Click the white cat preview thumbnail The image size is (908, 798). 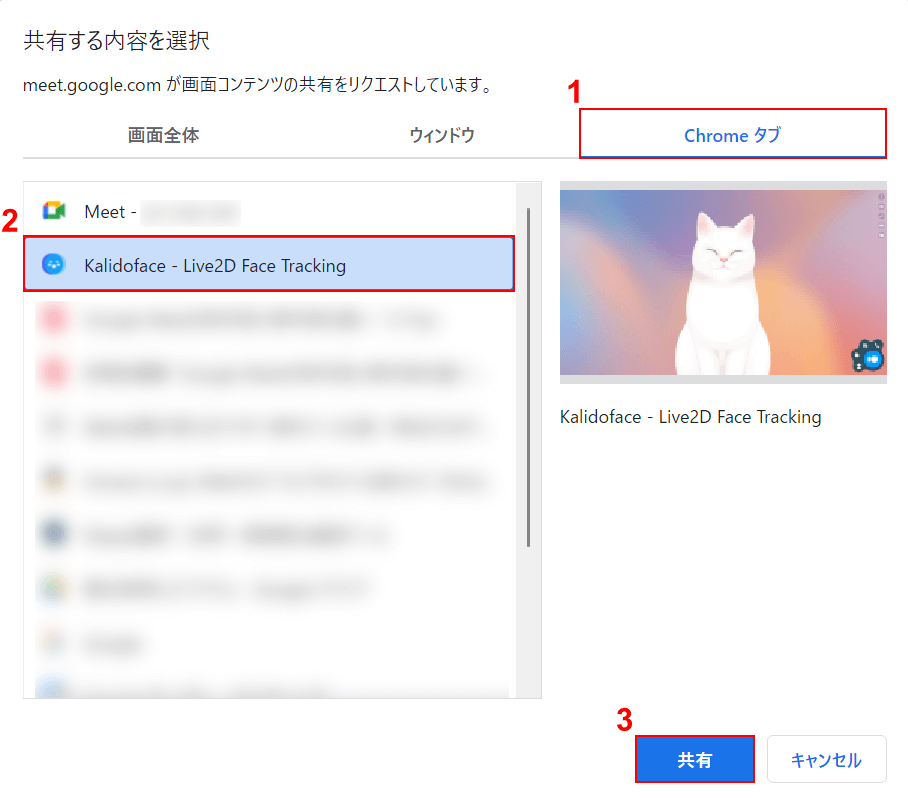point(723,282)
